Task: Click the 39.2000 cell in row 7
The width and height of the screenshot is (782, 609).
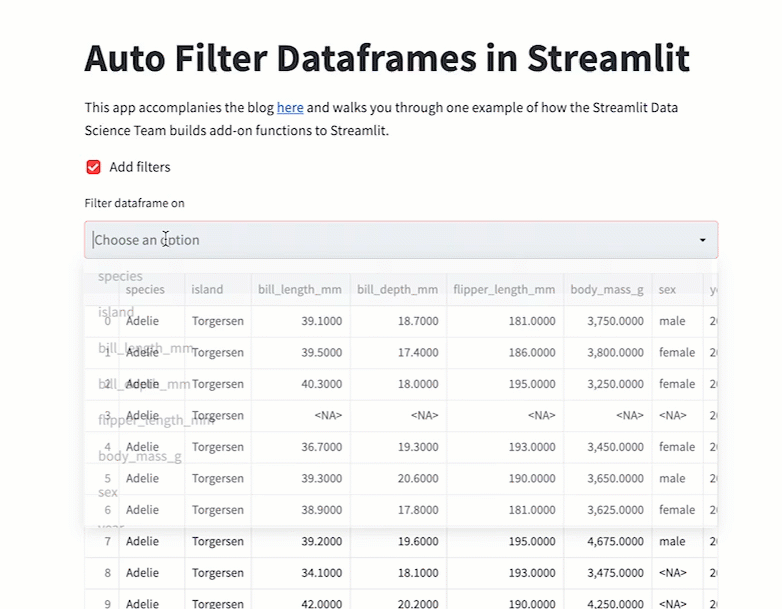Action: click(x=301, y=541)
